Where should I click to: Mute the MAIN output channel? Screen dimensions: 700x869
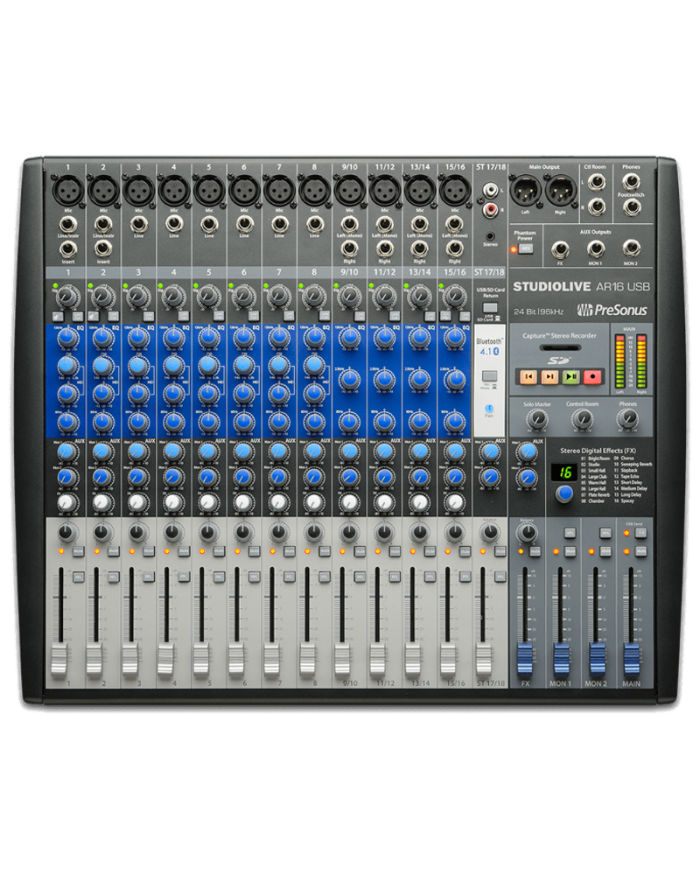click(641, 551)
